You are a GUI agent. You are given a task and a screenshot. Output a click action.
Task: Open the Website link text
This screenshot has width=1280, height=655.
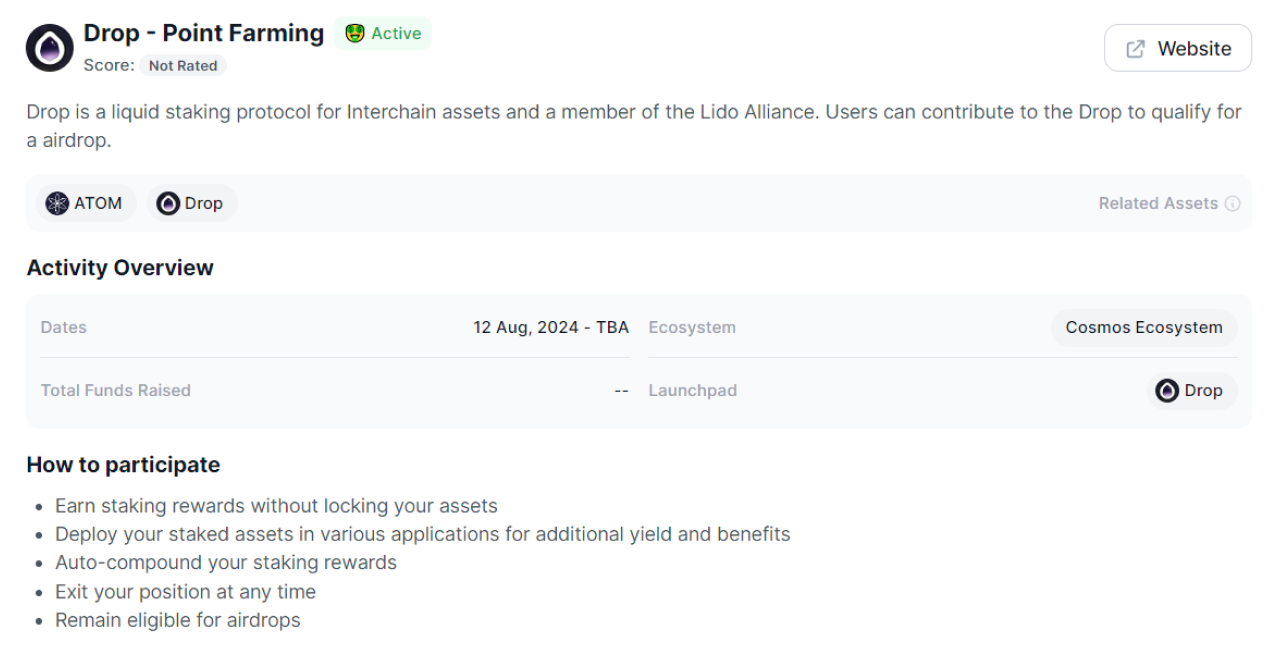point(1194,49)
